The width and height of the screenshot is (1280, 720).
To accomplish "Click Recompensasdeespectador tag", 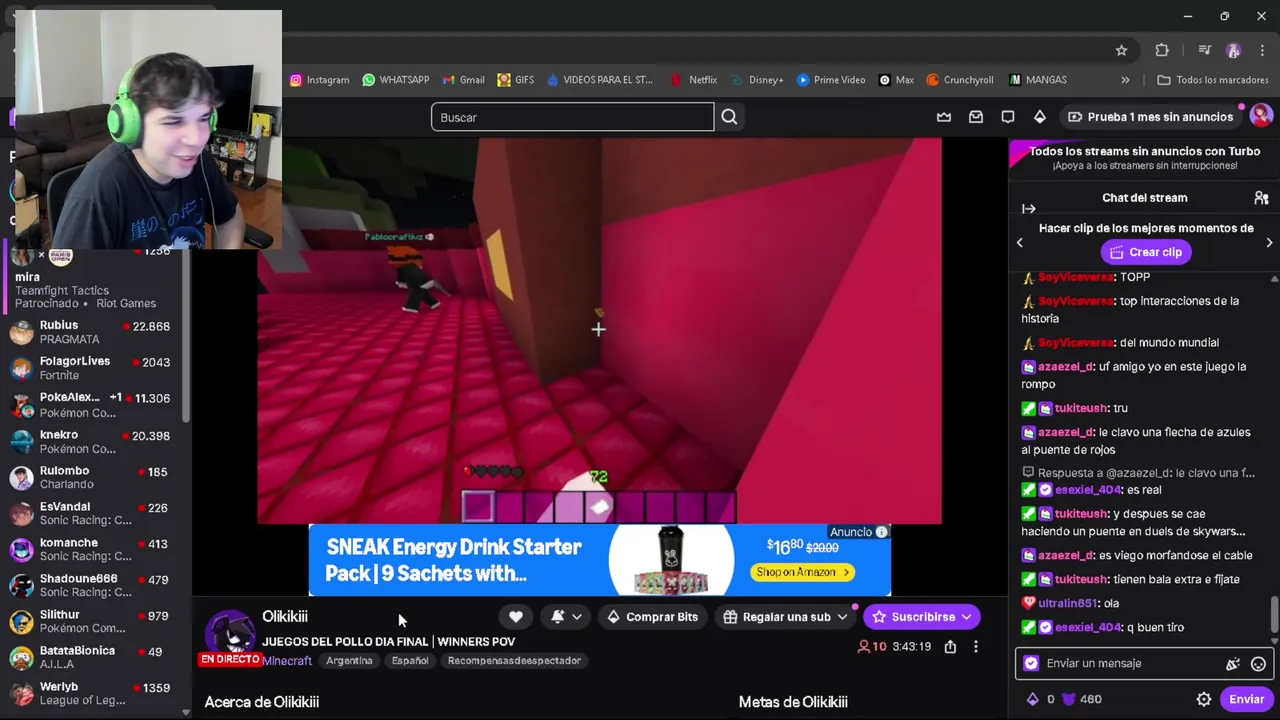I will click(514, 661).
